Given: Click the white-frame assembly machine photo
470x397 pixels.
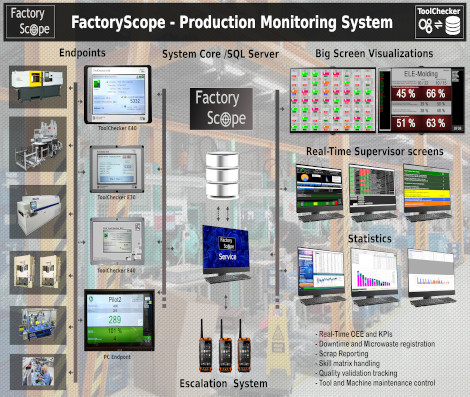Looking at the screenshot, I should (x=38, y=144).
